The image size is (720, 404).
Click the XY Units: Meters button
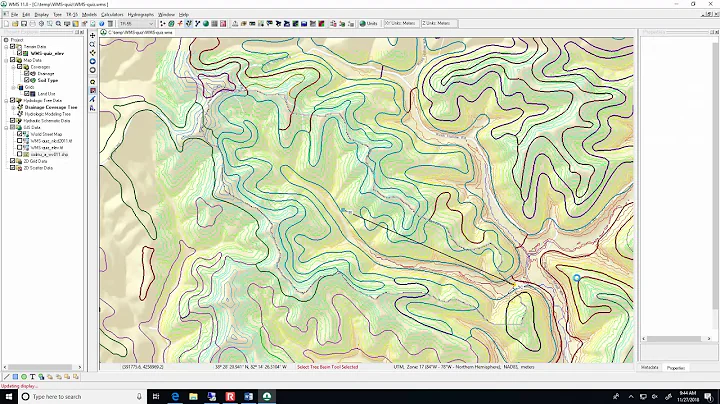pos(400,23)
